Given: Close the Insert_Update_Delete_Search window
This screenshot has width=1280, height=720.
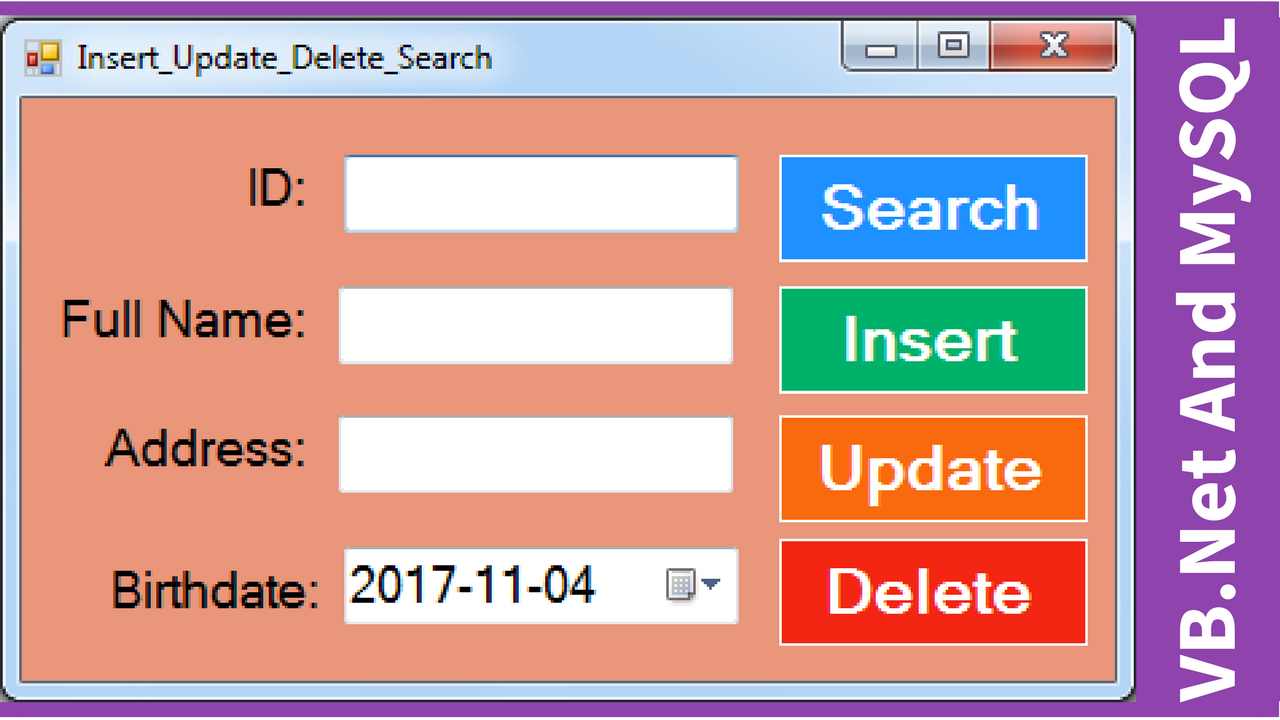Looking at the screenshot, I should [1053, 47].
